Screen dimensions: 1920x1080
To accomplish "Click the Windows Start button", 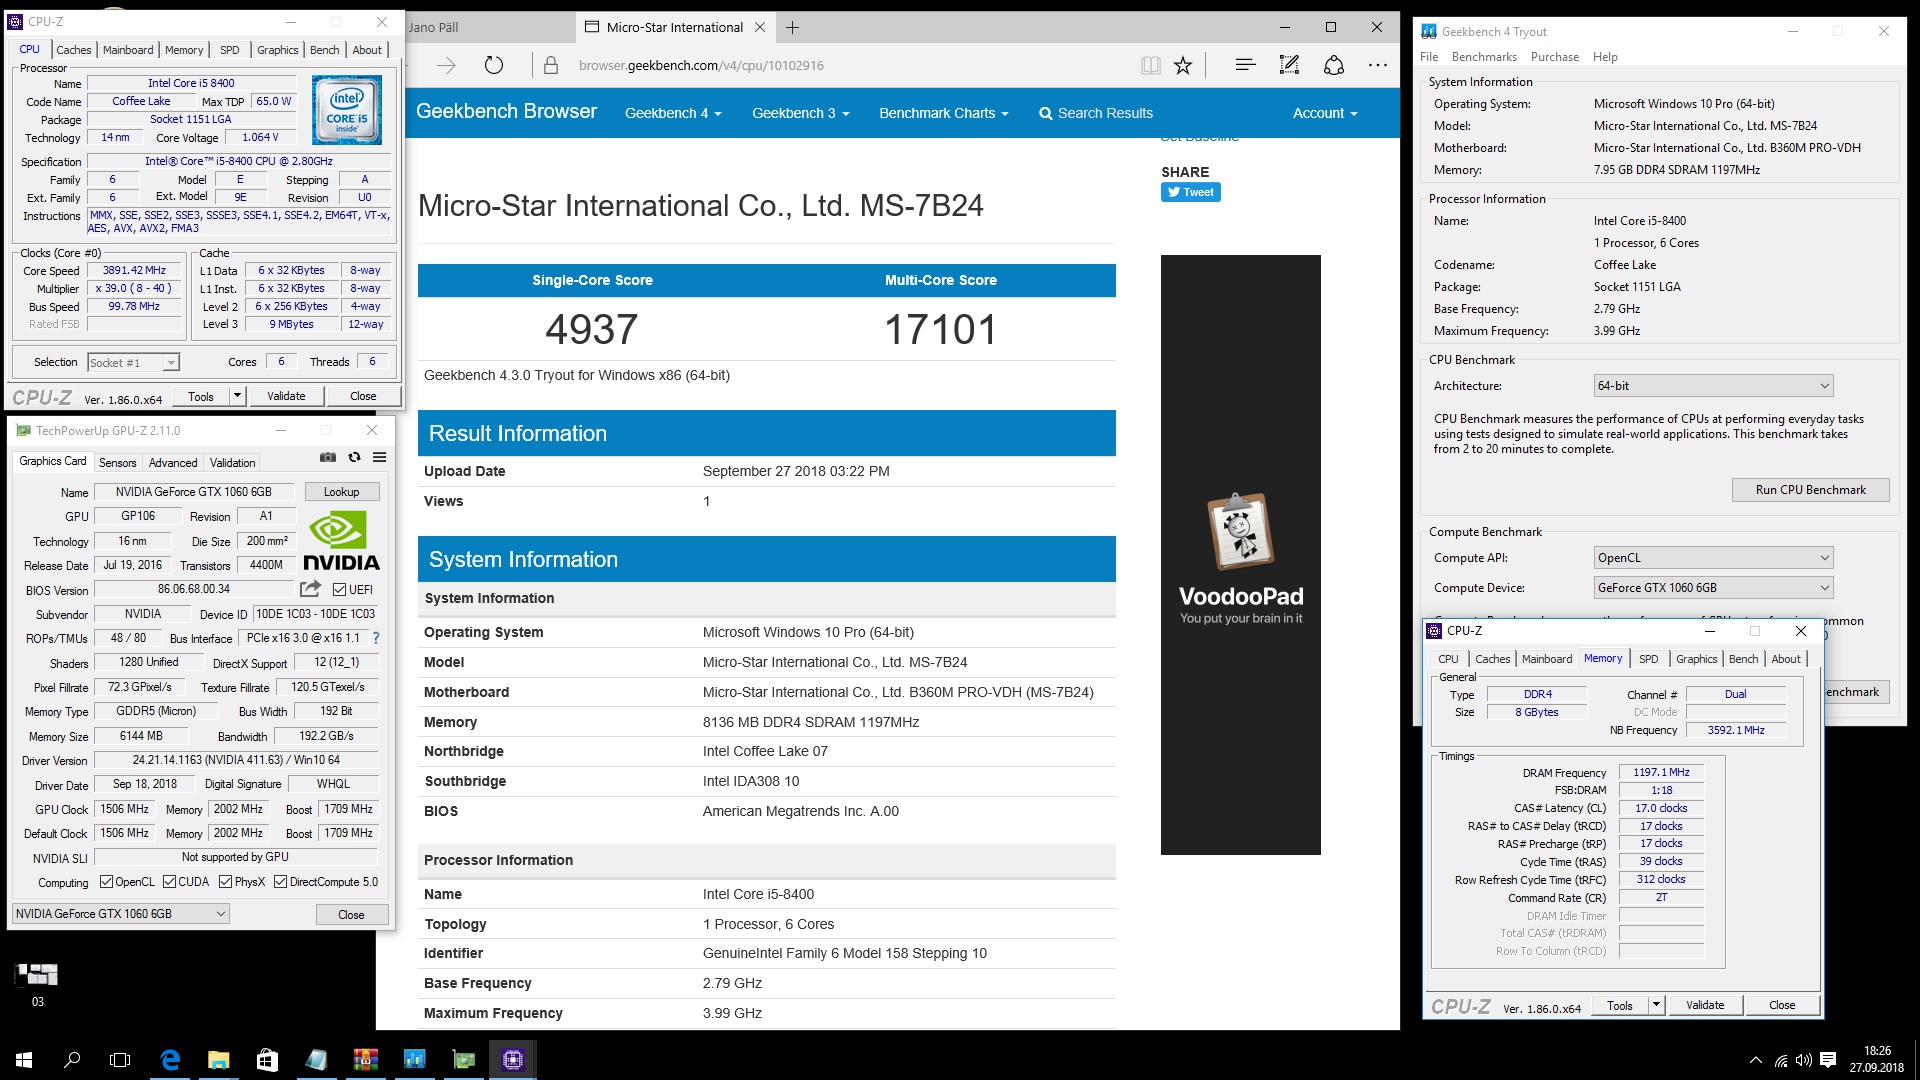I will click(24, 1060).
